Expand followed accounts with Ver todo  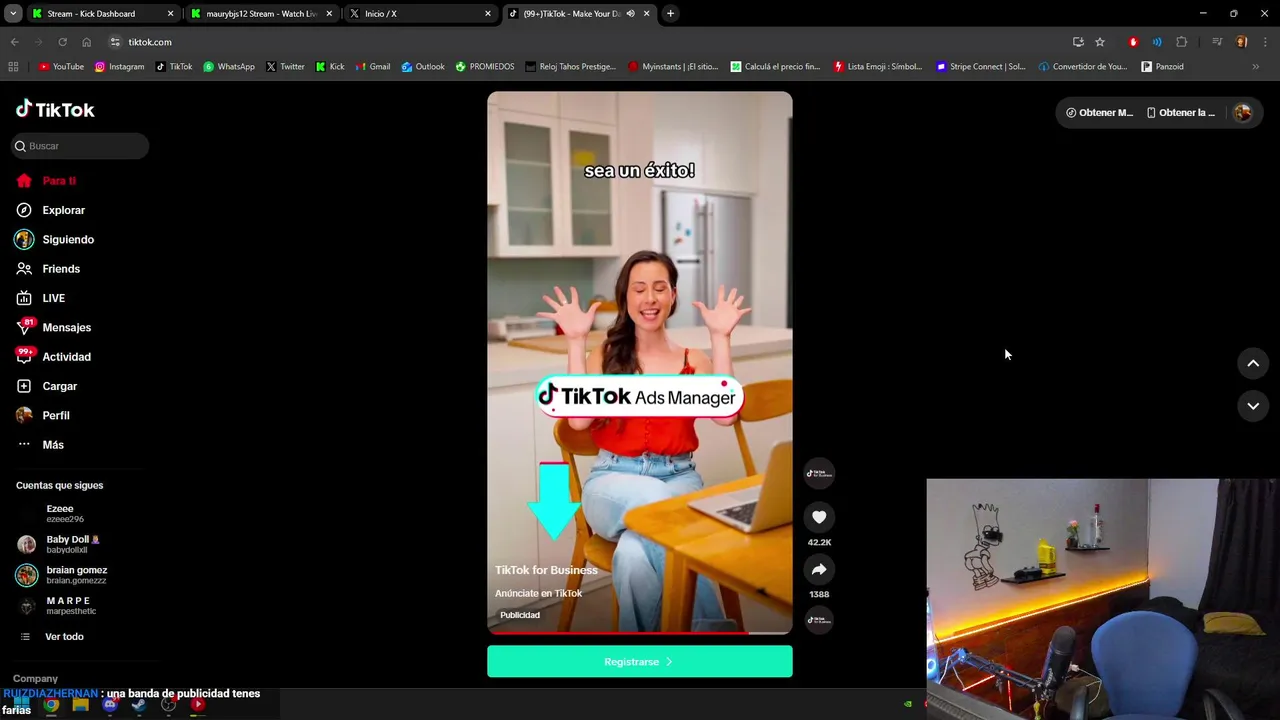pos(52,637)
